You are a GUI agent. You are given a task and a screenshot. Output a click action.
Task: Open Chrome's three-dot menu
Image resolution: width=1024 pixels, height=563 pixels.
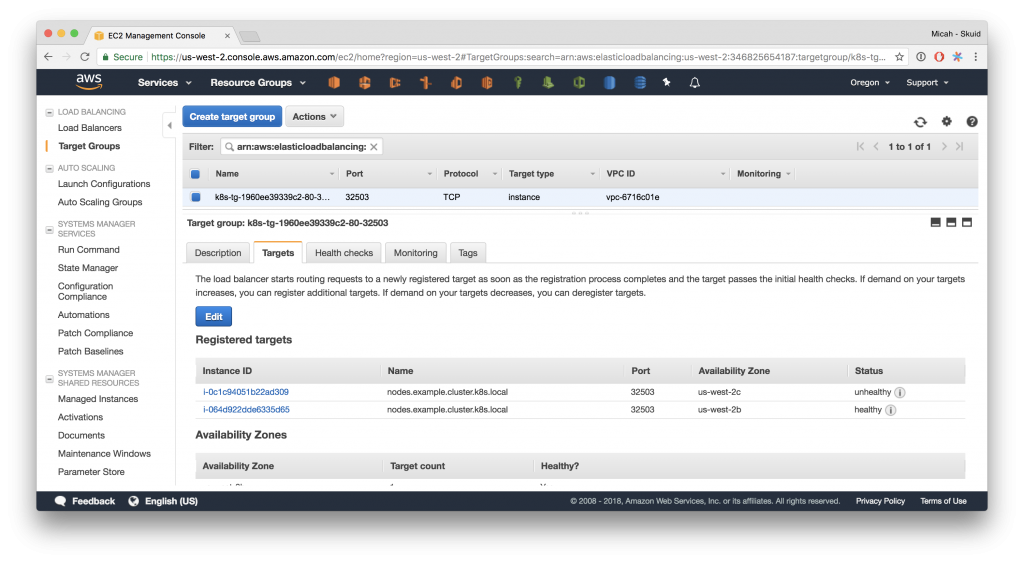tap(975, 57)
